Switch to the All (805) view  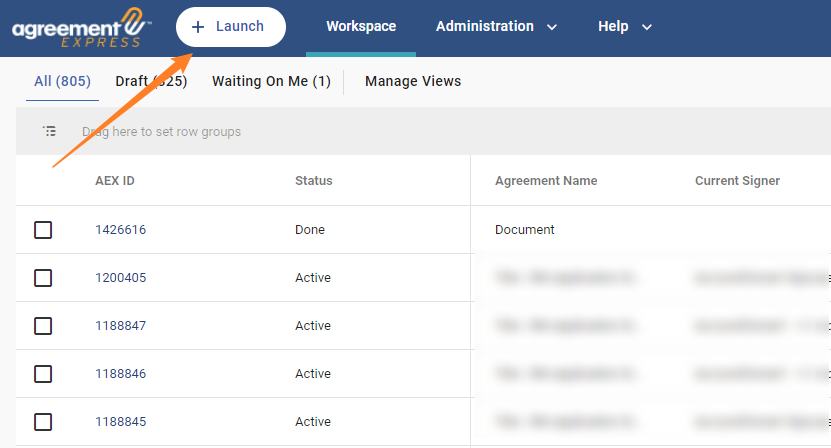coord(63,81)
